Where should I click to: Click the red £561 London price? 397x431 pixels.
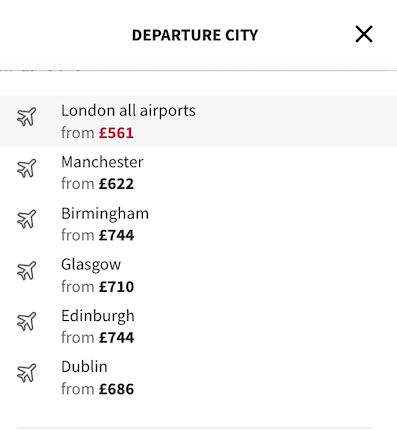(116, 133)
